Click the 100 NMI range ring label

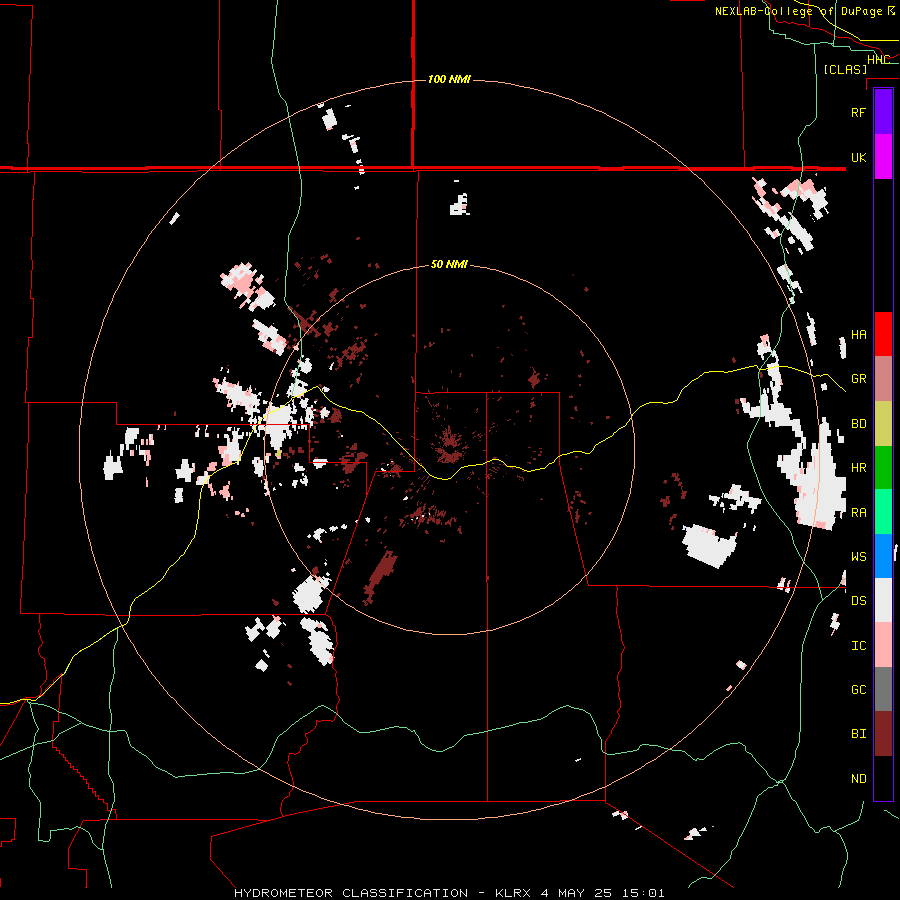tap(449, 79)
